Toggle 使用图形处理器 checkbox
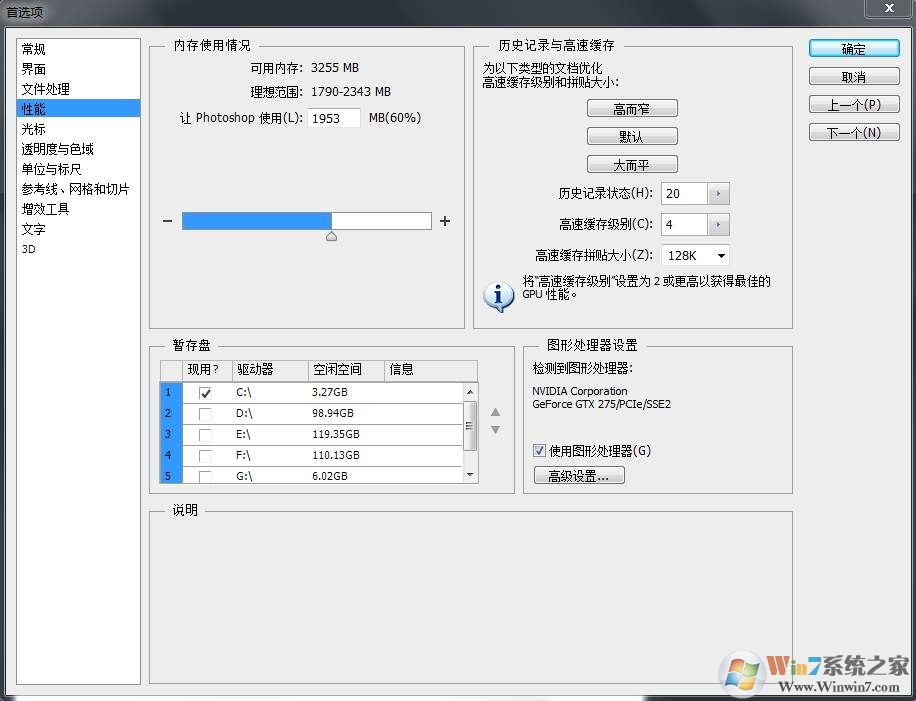 (x=540, y=451)
